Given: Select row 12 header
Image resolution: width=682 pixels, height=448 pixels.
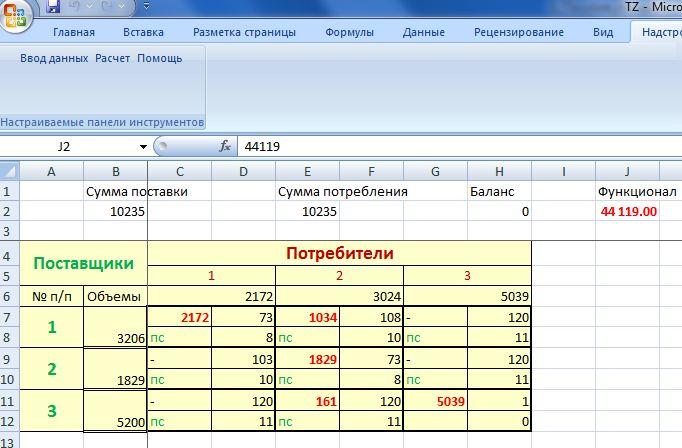Looking at the screenshot, I should tap(10, 421).
